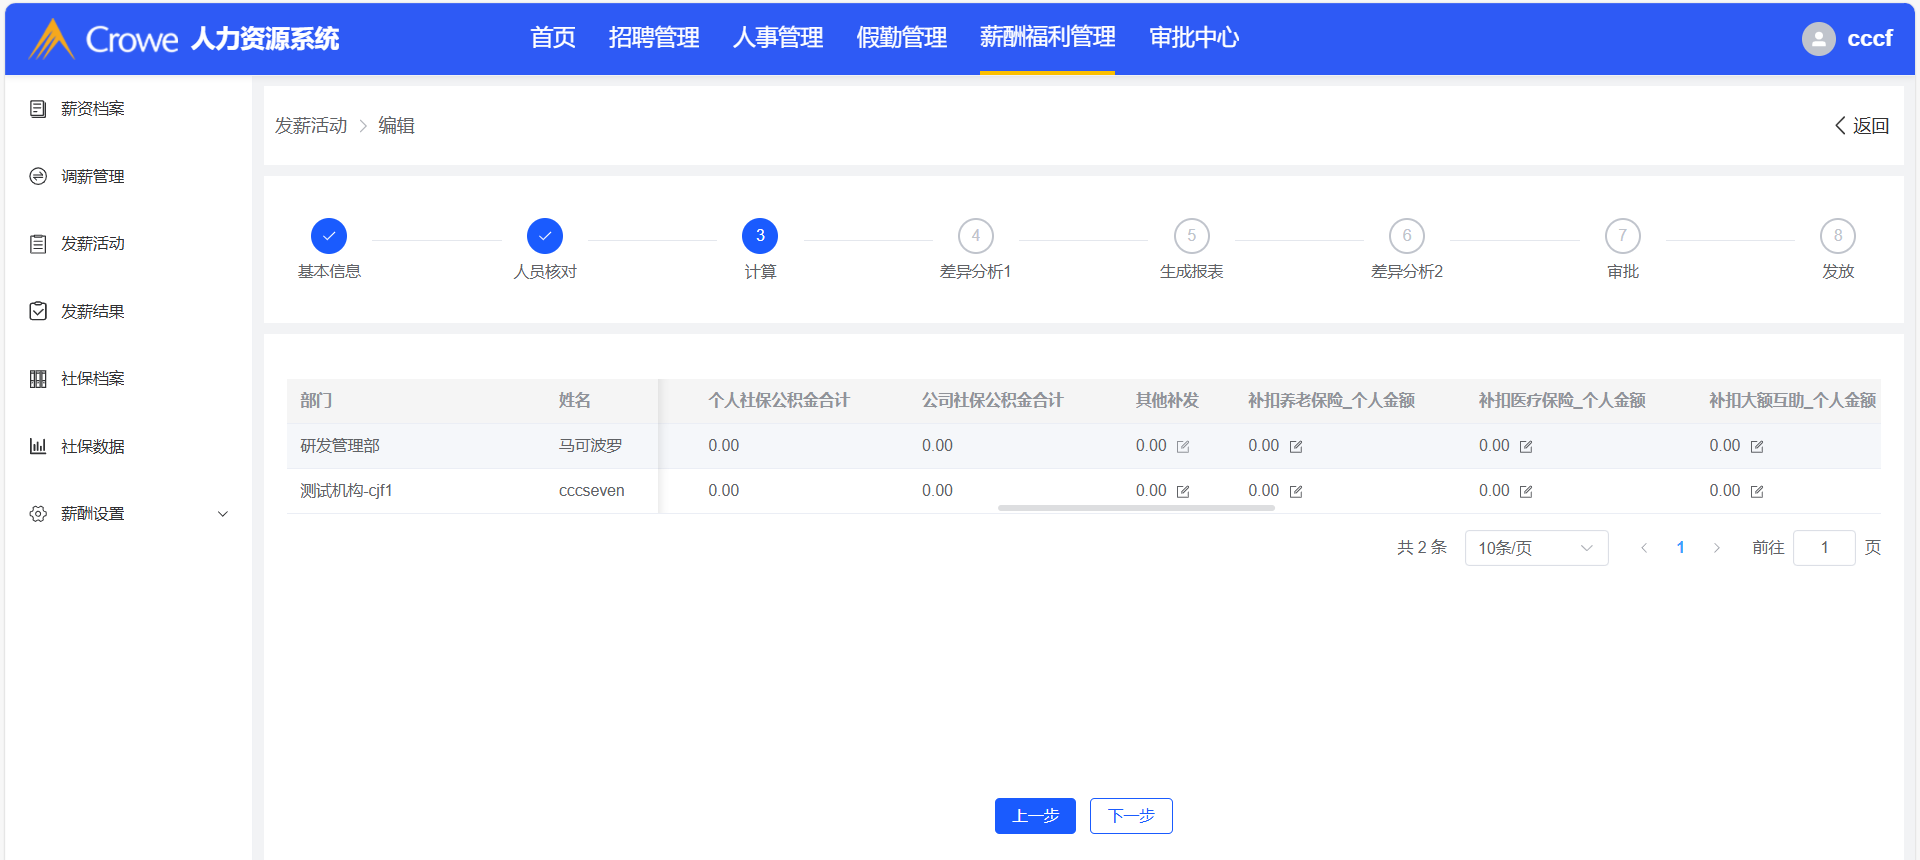Viewport: 1920px width, 860px height.
Task: Switch to 审批中心 in the top navigation
Action: tap(1194, 38)
